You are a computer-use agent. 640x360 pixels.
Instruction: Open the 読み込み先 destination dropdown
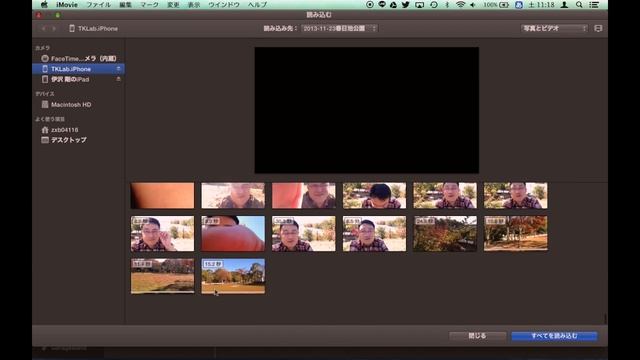(339, 28)
